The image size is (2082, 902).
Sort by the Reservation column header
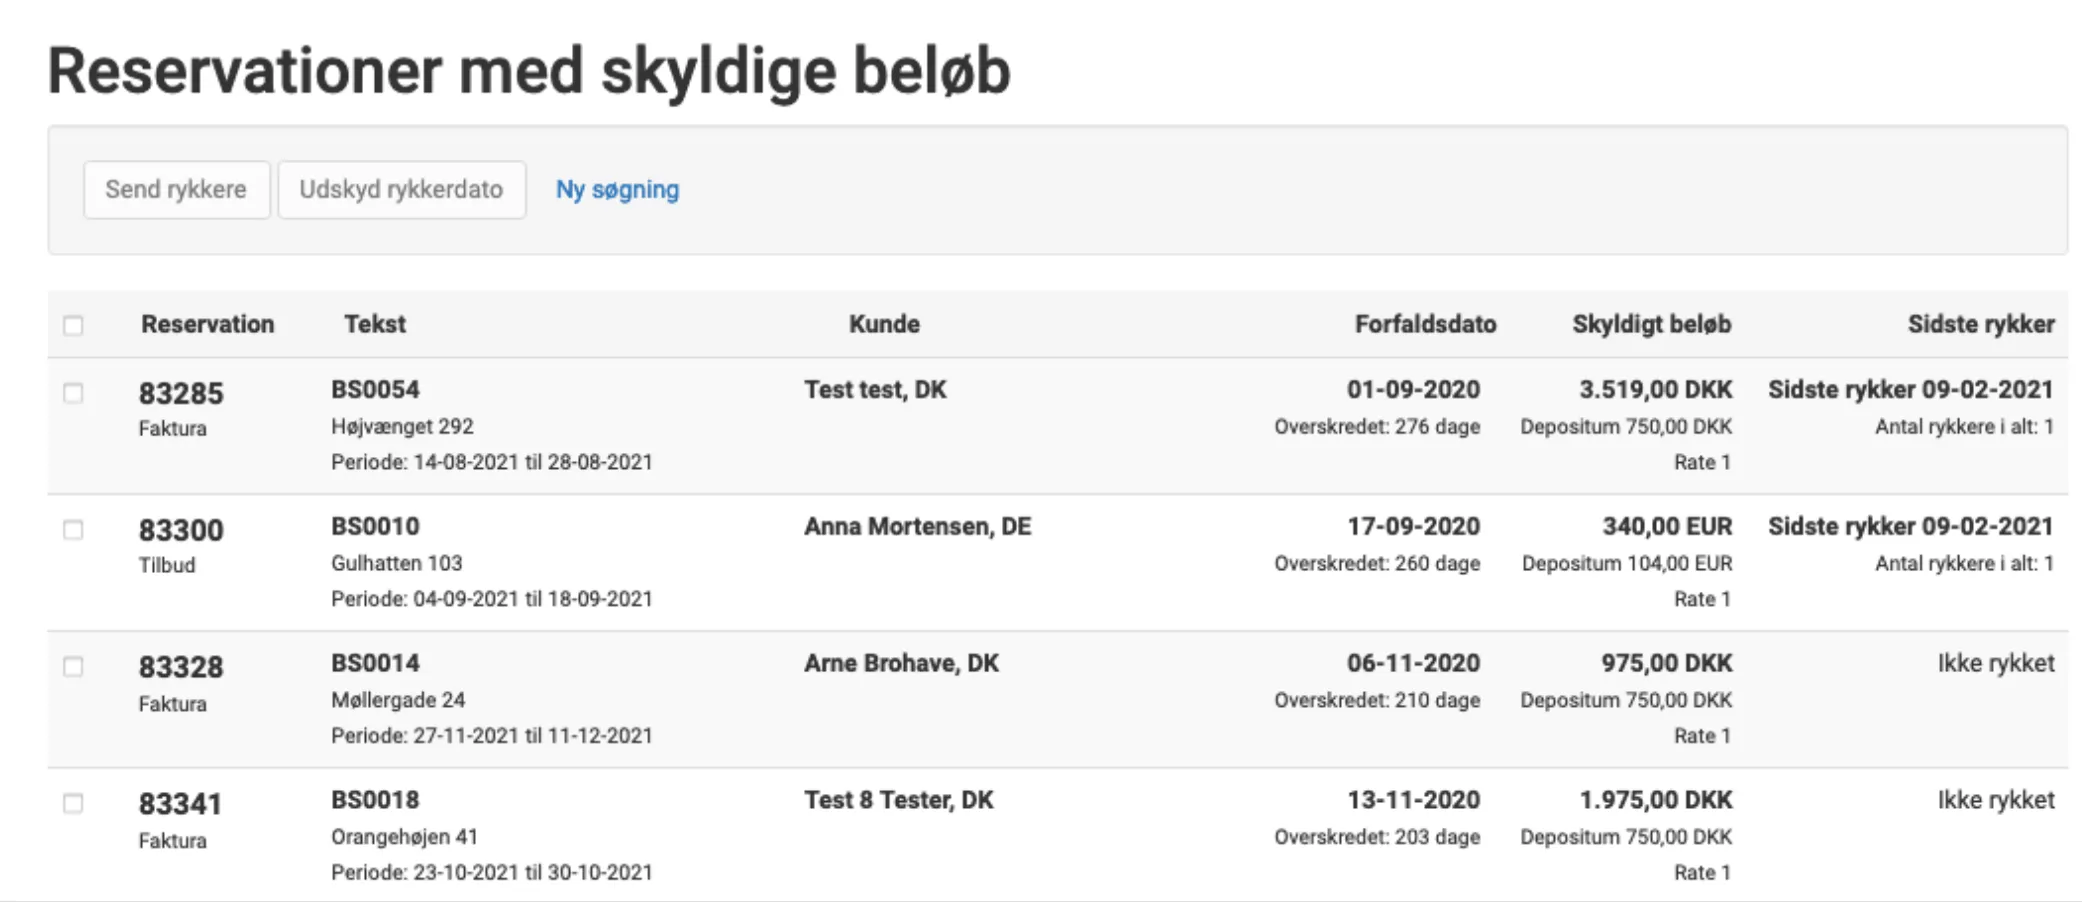tap(209, 324)
